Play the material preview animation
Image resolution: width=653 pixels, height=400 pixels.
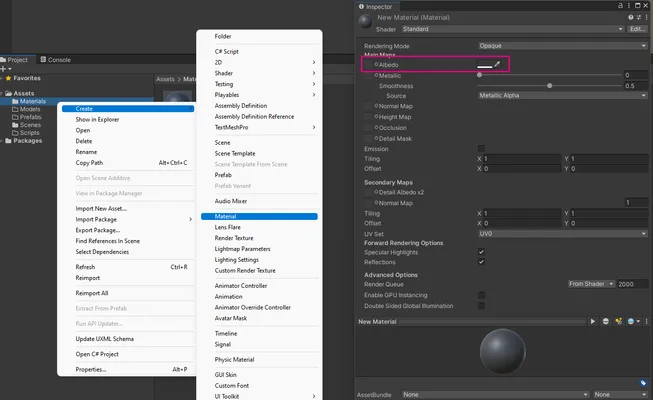[593, 321]
